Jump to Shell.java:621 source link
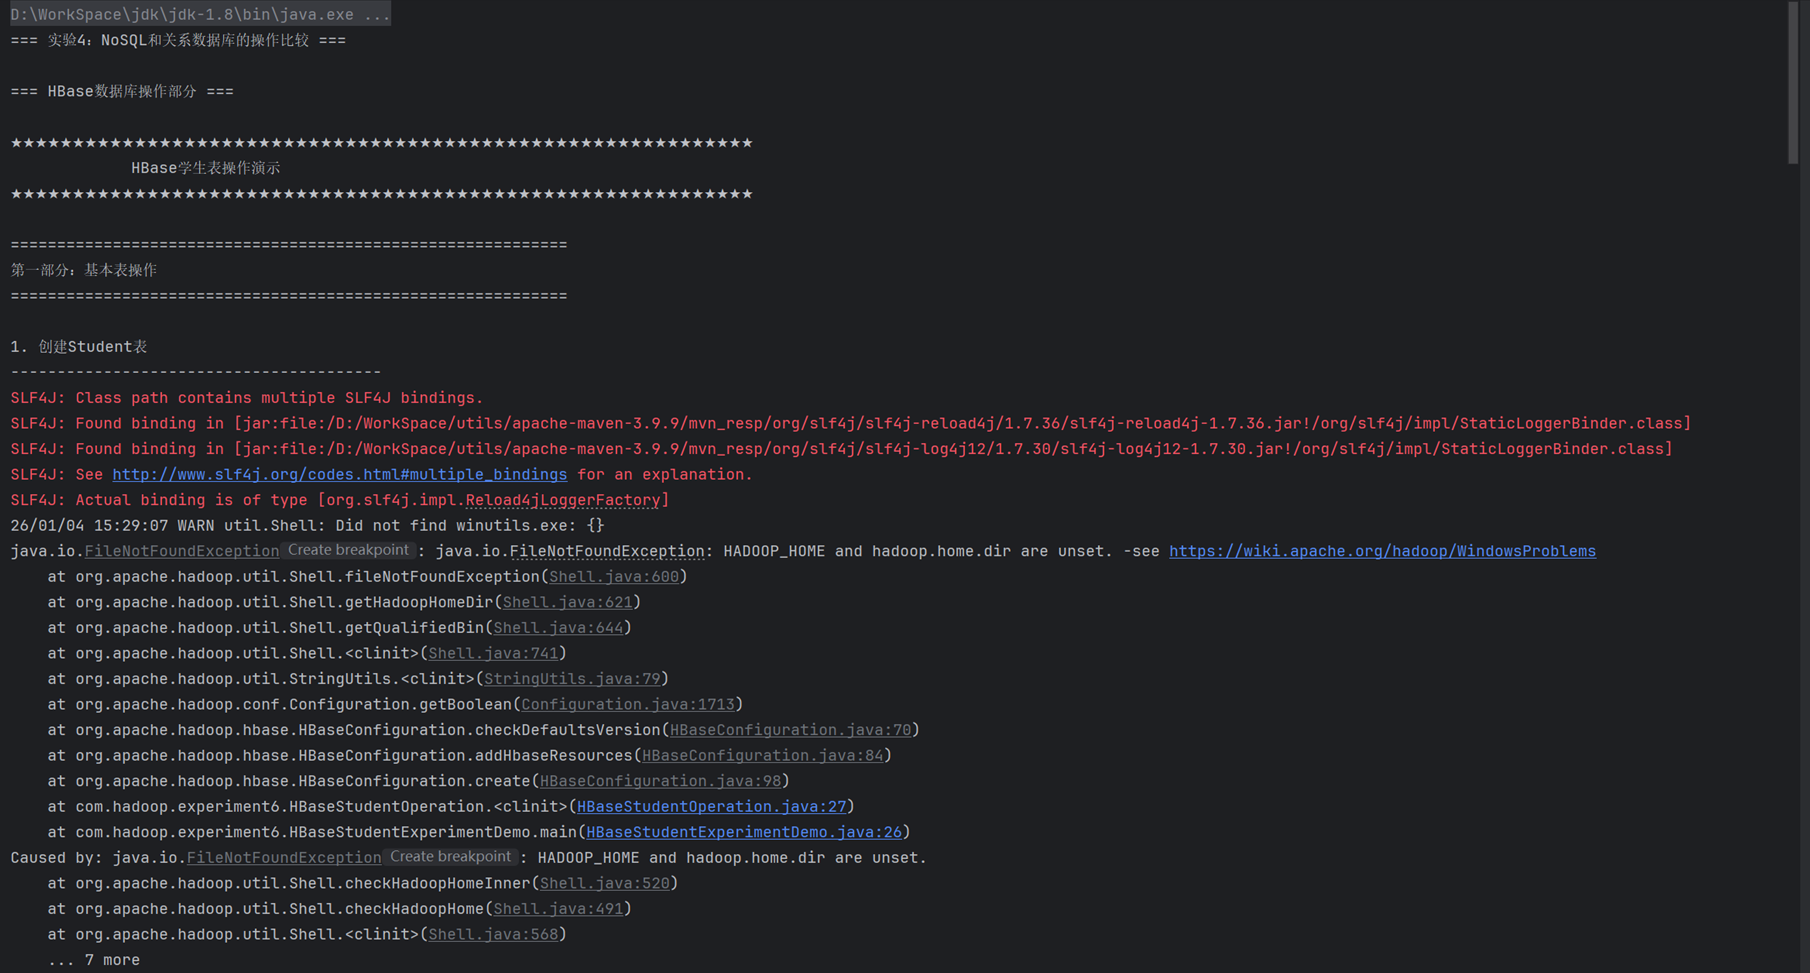 (567, 602)
